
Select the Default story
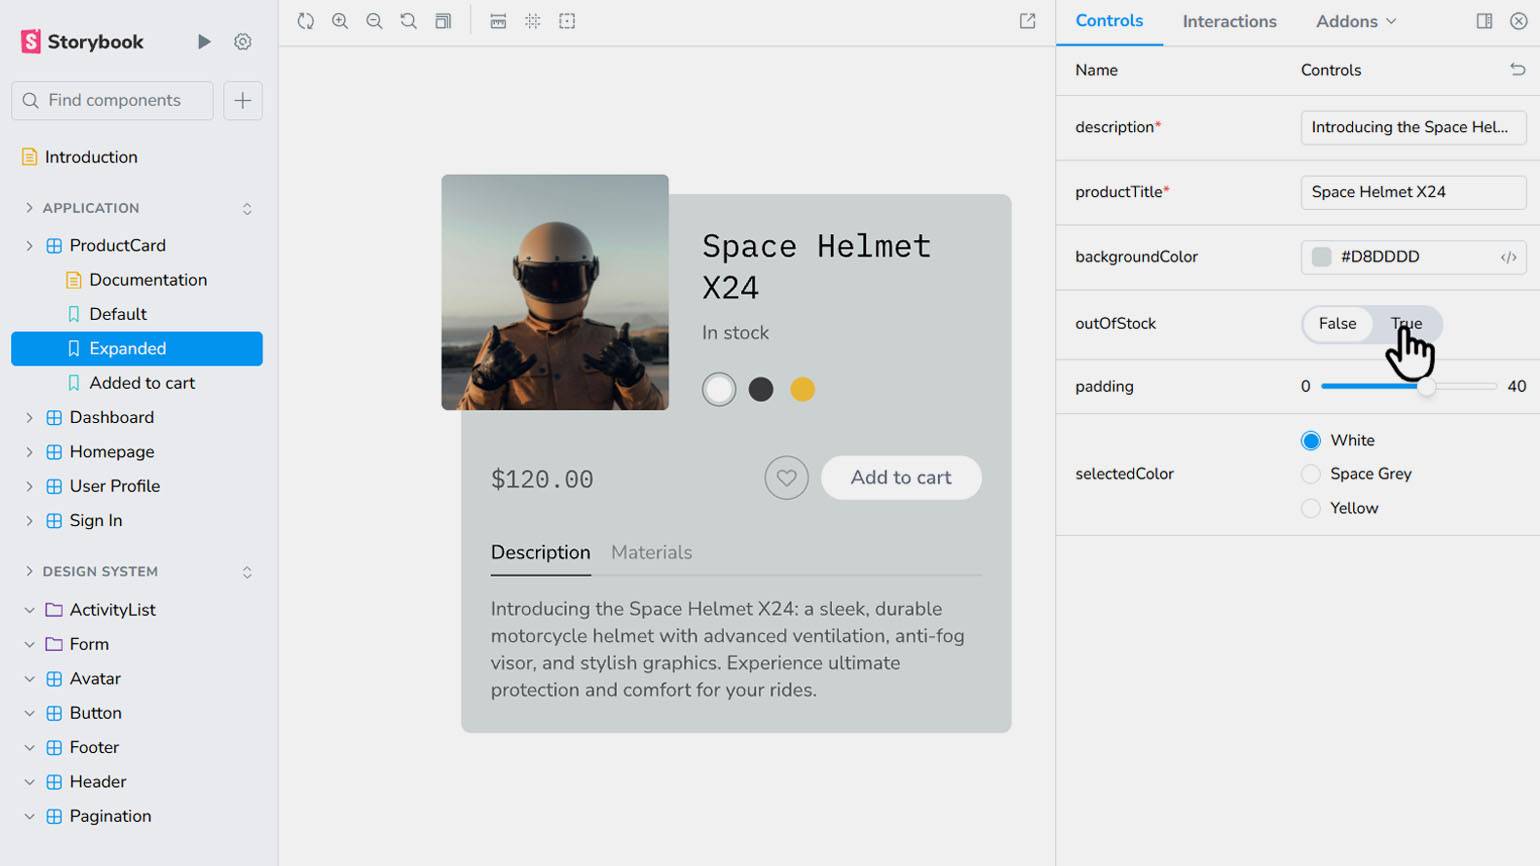[x=118, y=314]
